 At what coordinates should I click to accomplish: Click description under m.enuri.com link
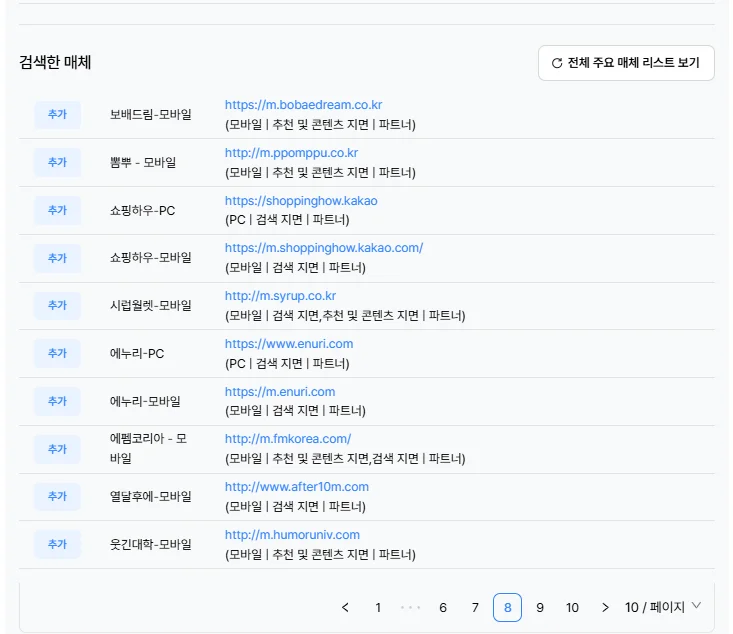[295, 411]
